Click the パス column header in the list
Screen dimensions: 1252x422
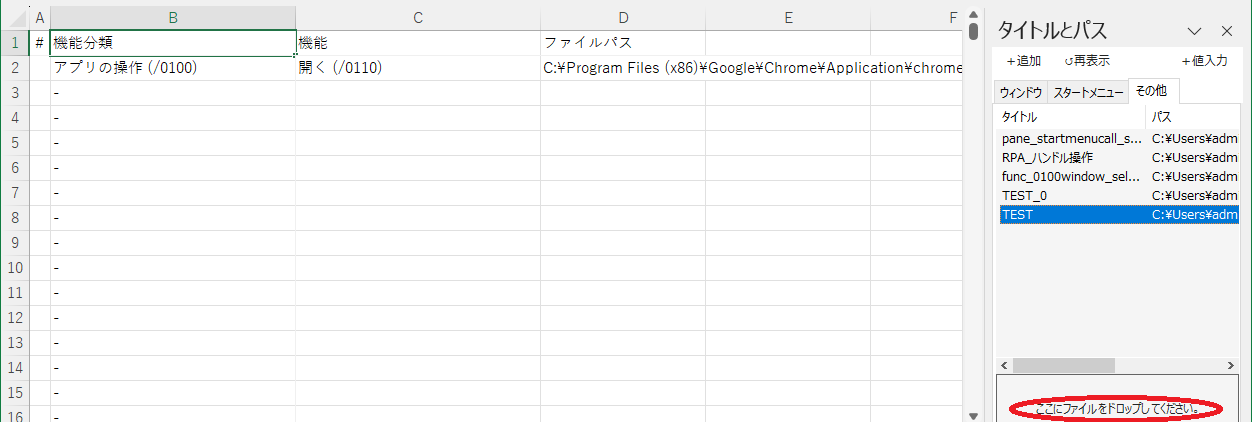click(1190, 117)
